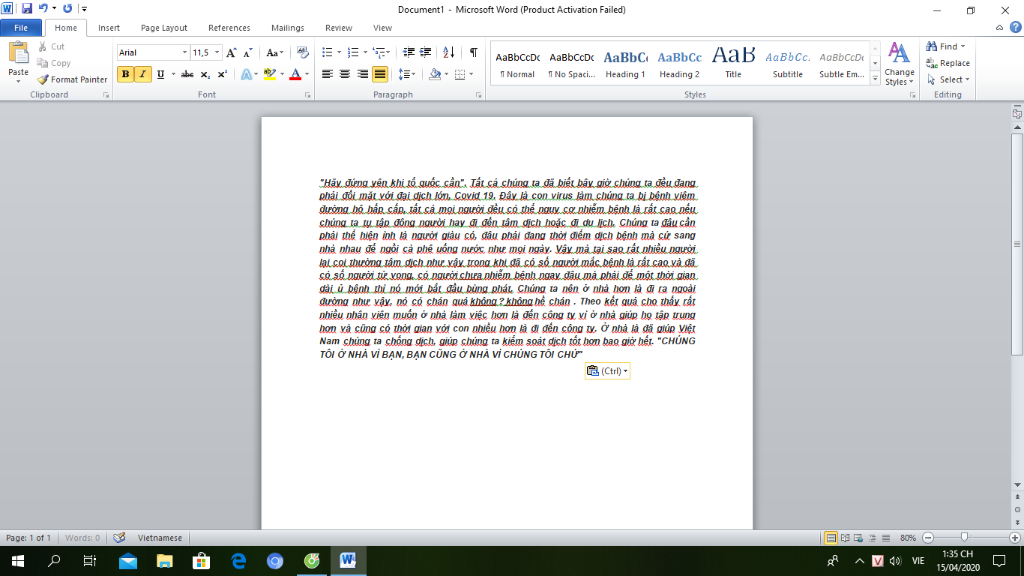
Task: Apply the red font color
Action: click(295, 74)
